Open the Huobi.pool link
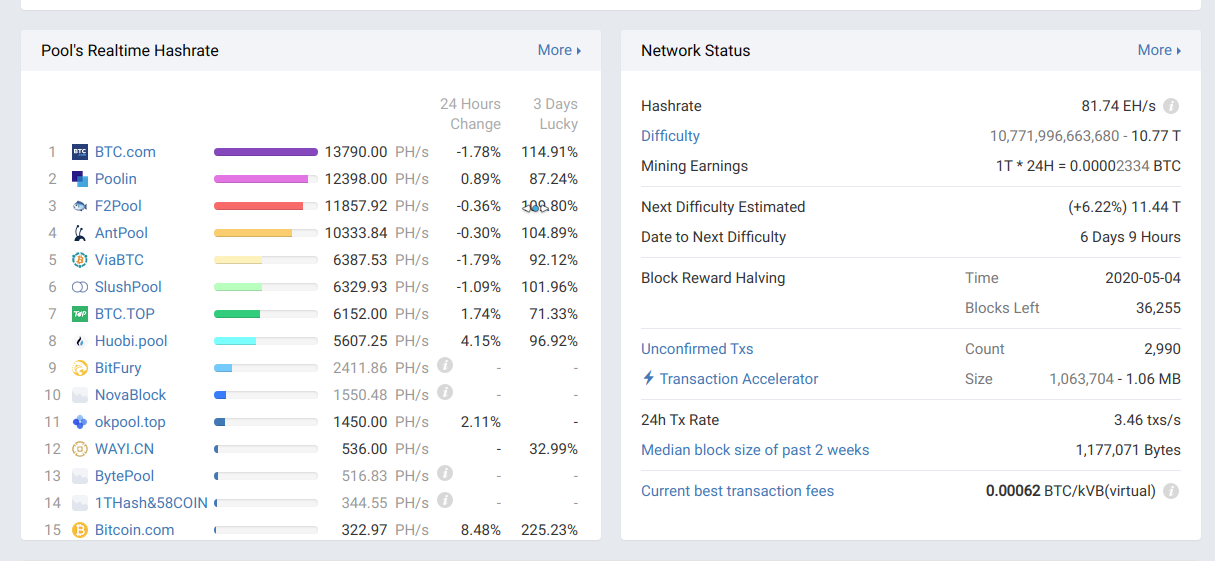 (x=131, y=341)
